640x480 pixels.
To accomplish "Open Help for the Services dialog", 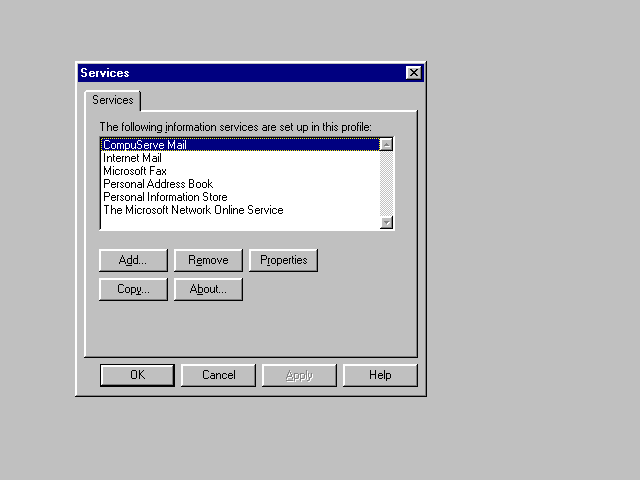I will point(379,375).
